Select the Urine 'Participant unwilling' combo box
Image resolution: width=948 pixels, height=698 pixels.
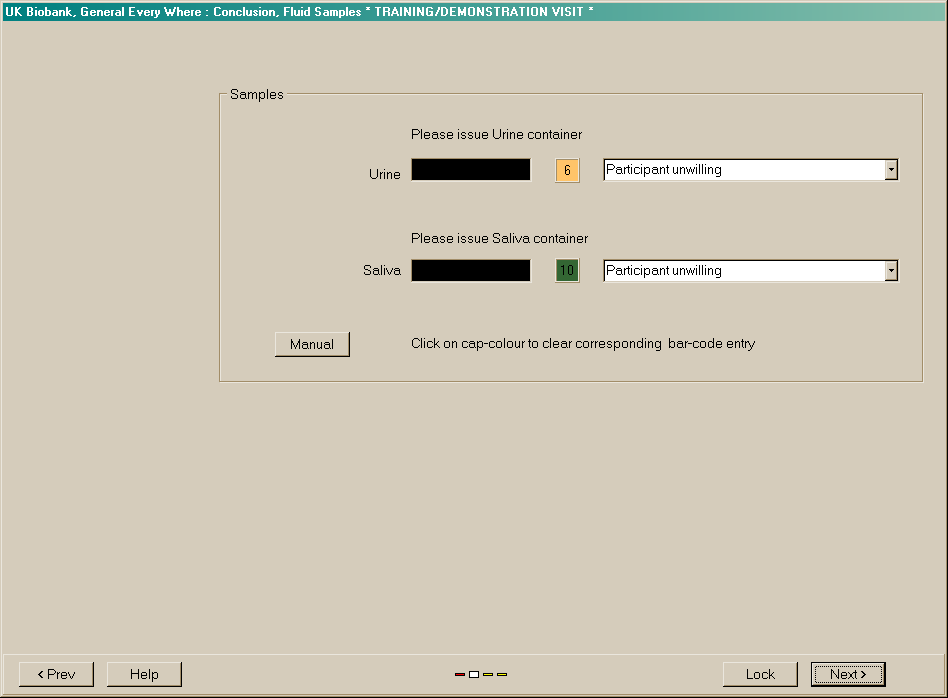(743, 170)
